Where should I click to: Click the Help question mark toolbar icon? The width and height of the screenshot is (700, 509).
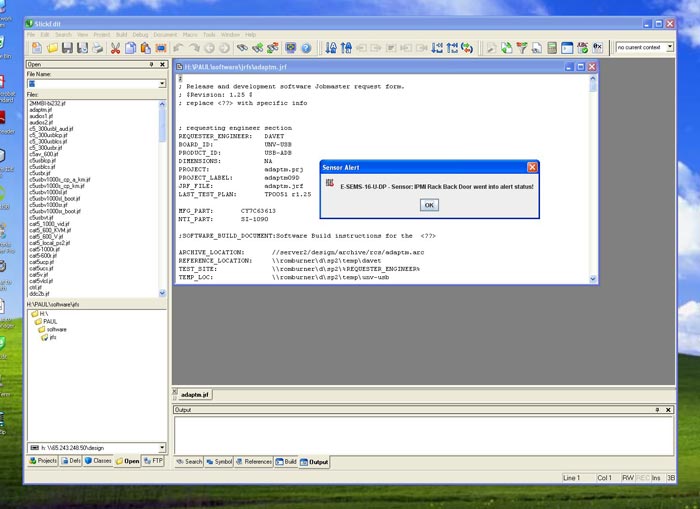click(305, 48)
